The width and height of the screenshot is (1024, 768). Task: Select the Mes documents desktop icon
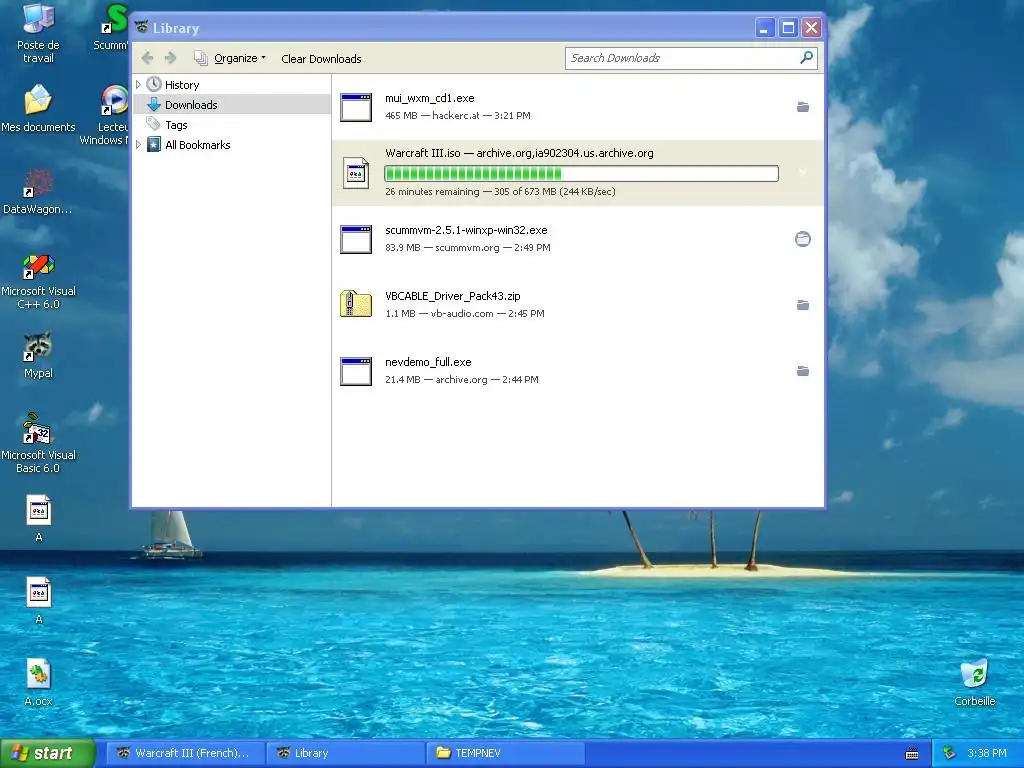click(38, 108)
